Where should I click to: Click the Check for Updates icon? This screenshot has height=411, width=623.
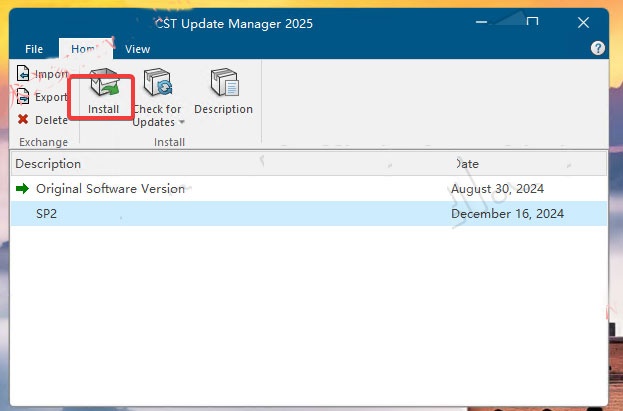coord(158,82)
